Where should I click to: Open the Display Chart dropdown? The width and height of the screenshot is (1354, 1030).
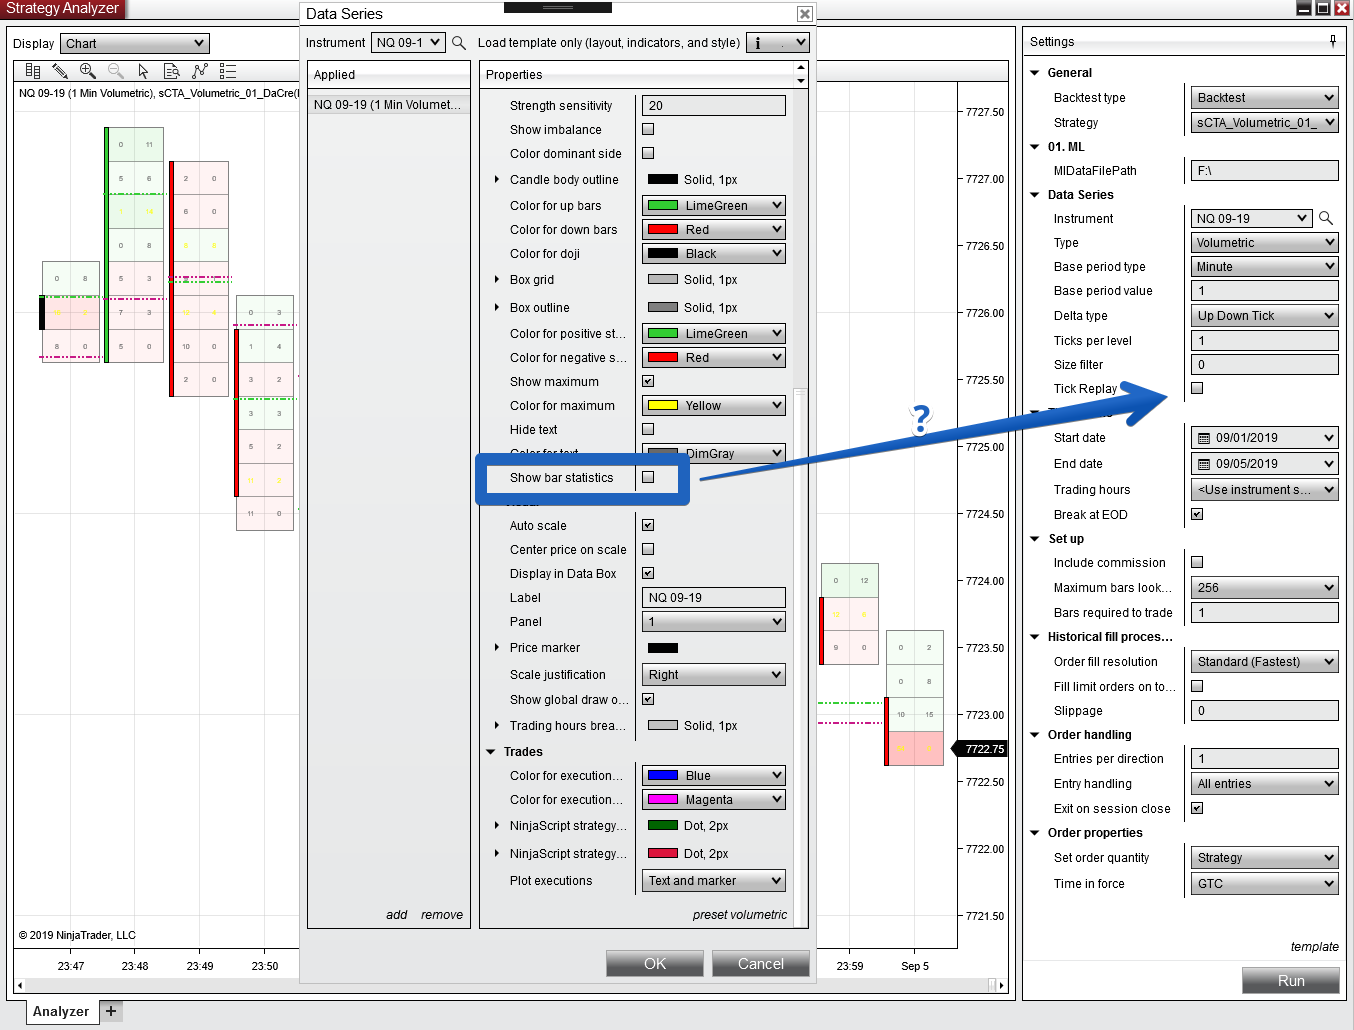pyautogui.click(x=134, y=43)
